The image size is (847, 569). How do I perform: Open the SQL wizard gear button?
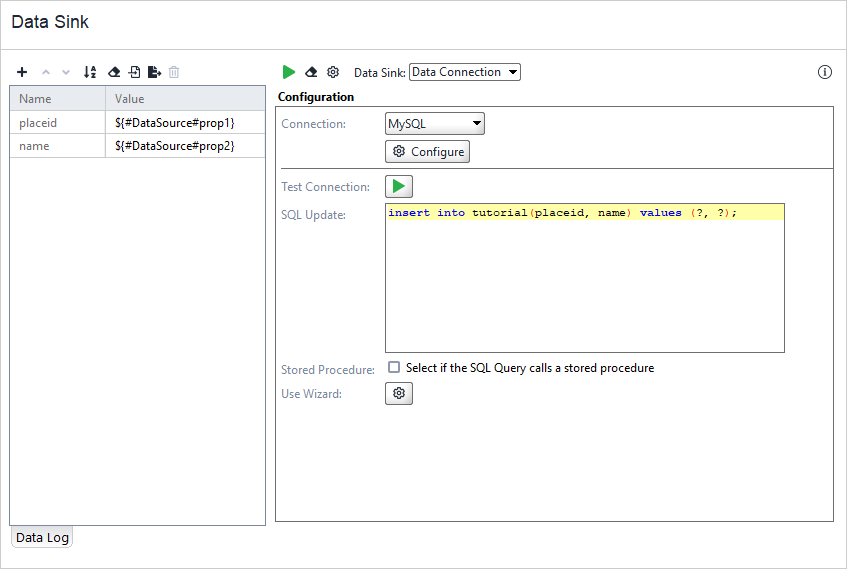399,393
